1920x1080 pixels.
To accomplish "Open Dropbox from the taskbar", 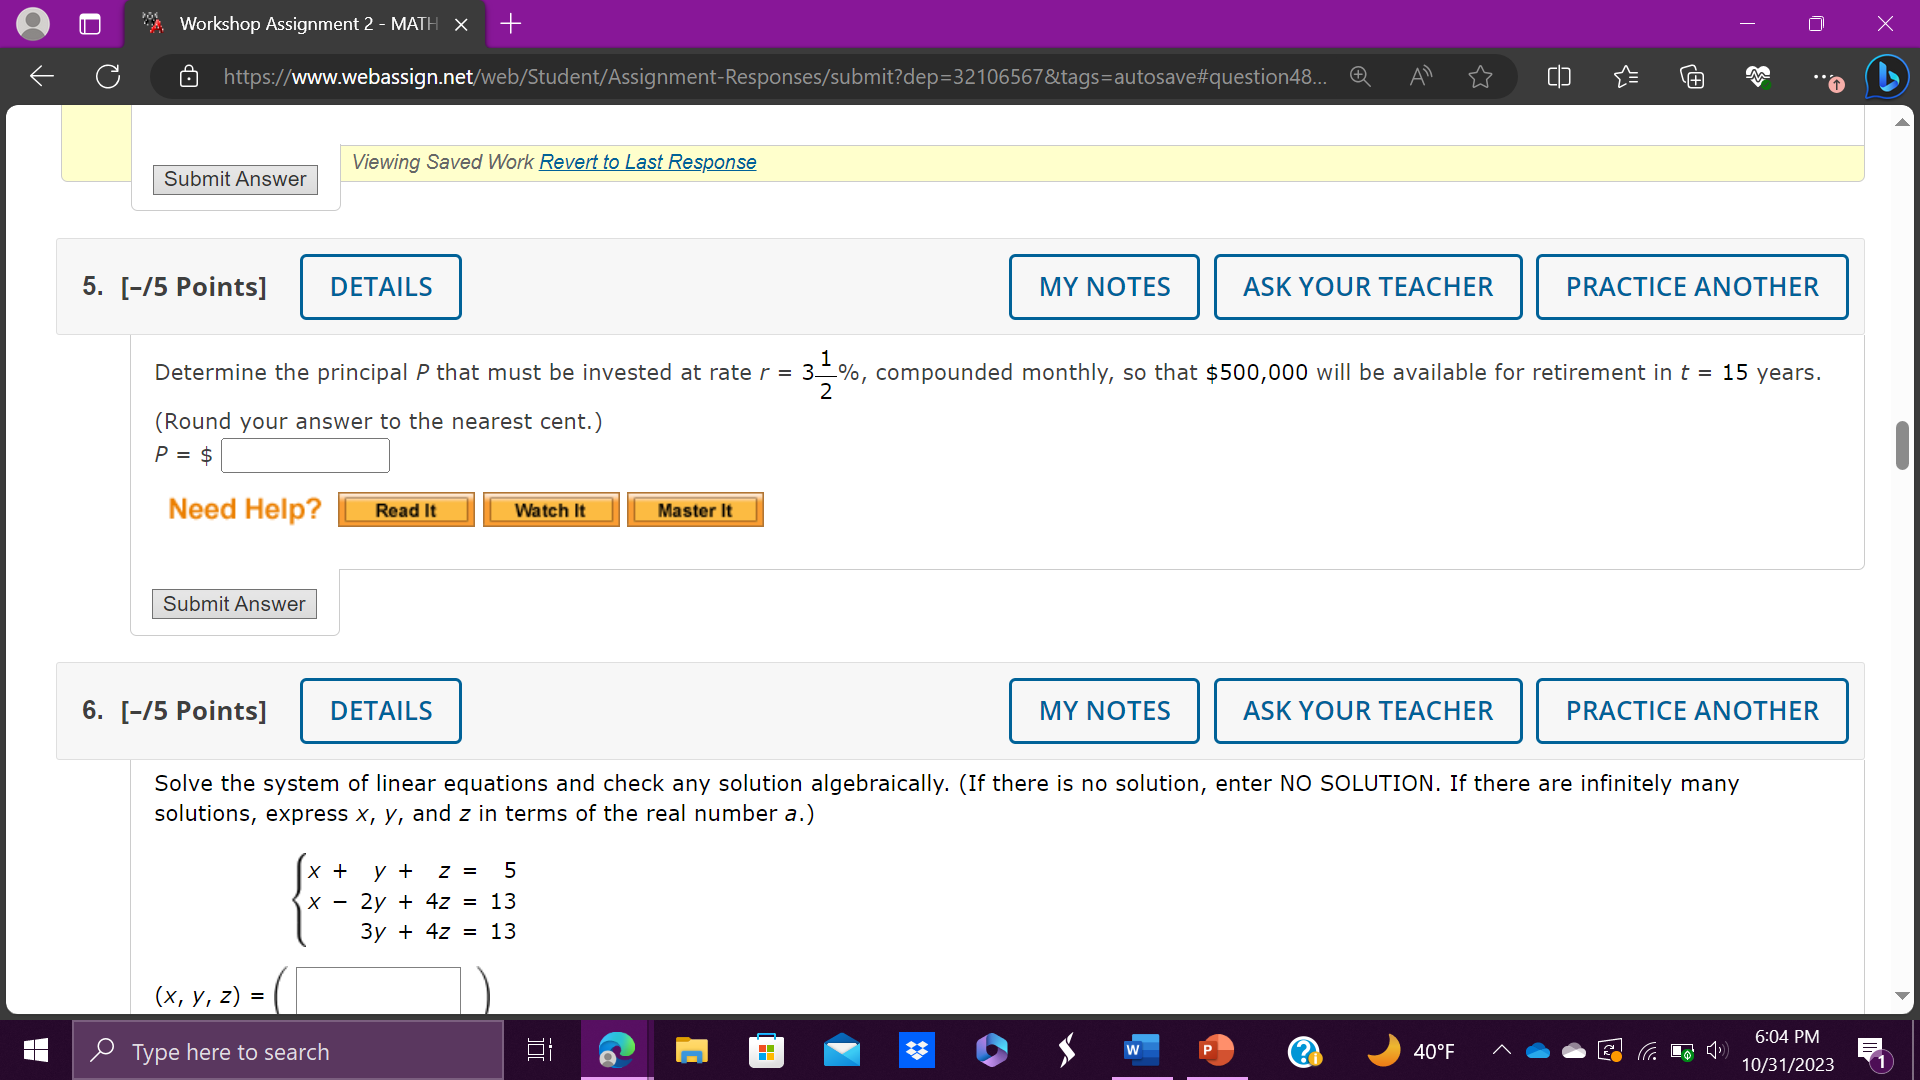I will coord(916,1051).
